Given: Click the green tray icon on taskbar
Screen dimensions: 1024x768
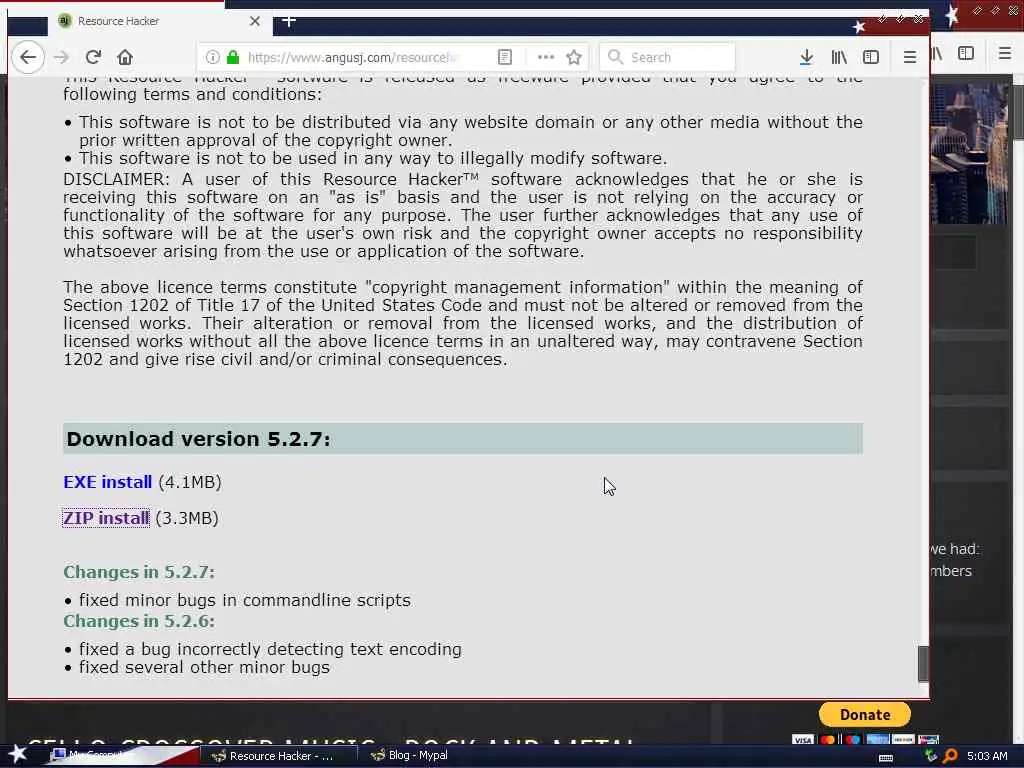Looking at the screenshot, I should coord(931,756).
